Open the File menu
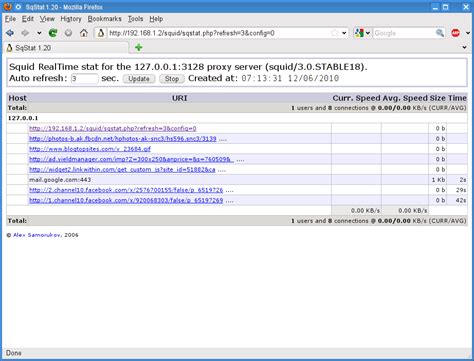The image size is (474, 361). tap(10, 19)
